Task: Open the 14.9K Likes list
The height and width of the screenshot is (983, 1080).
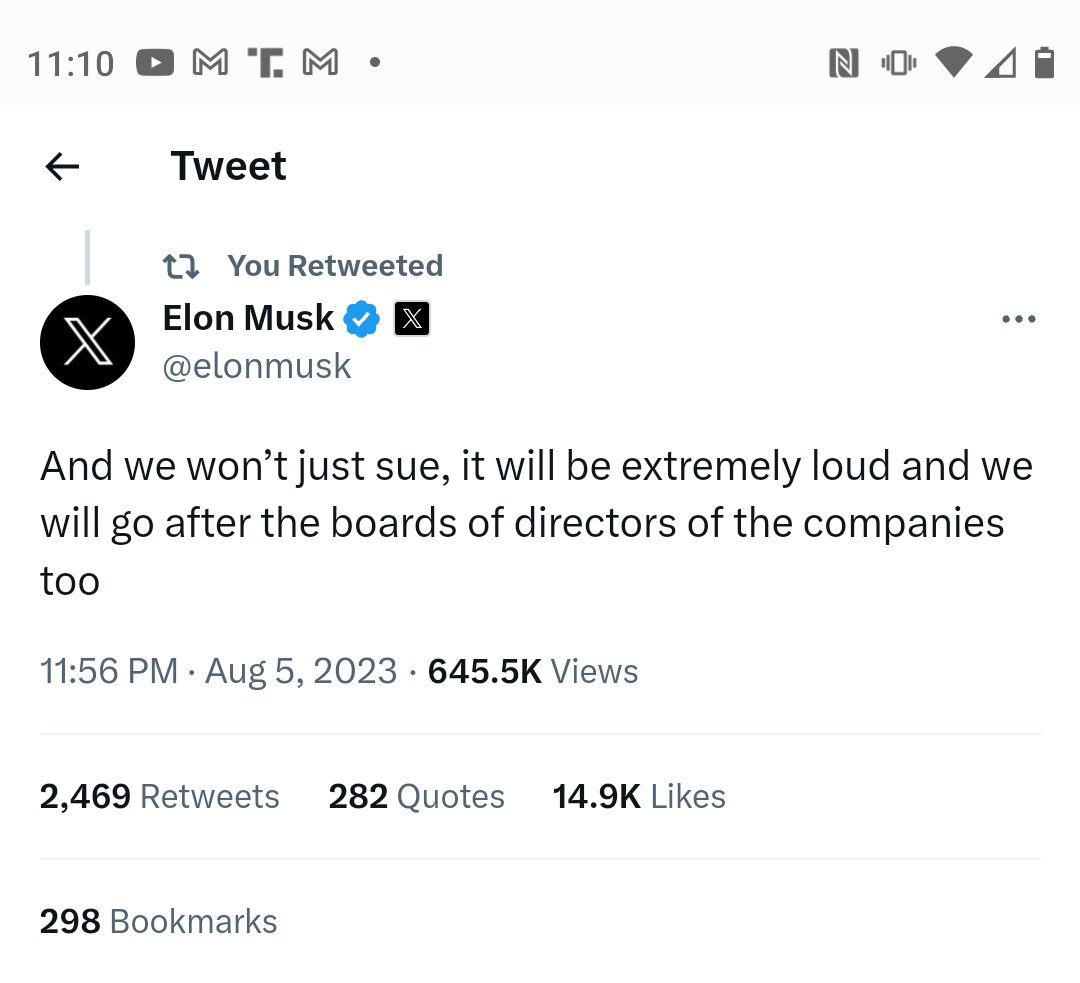Action: coord(638,796)
